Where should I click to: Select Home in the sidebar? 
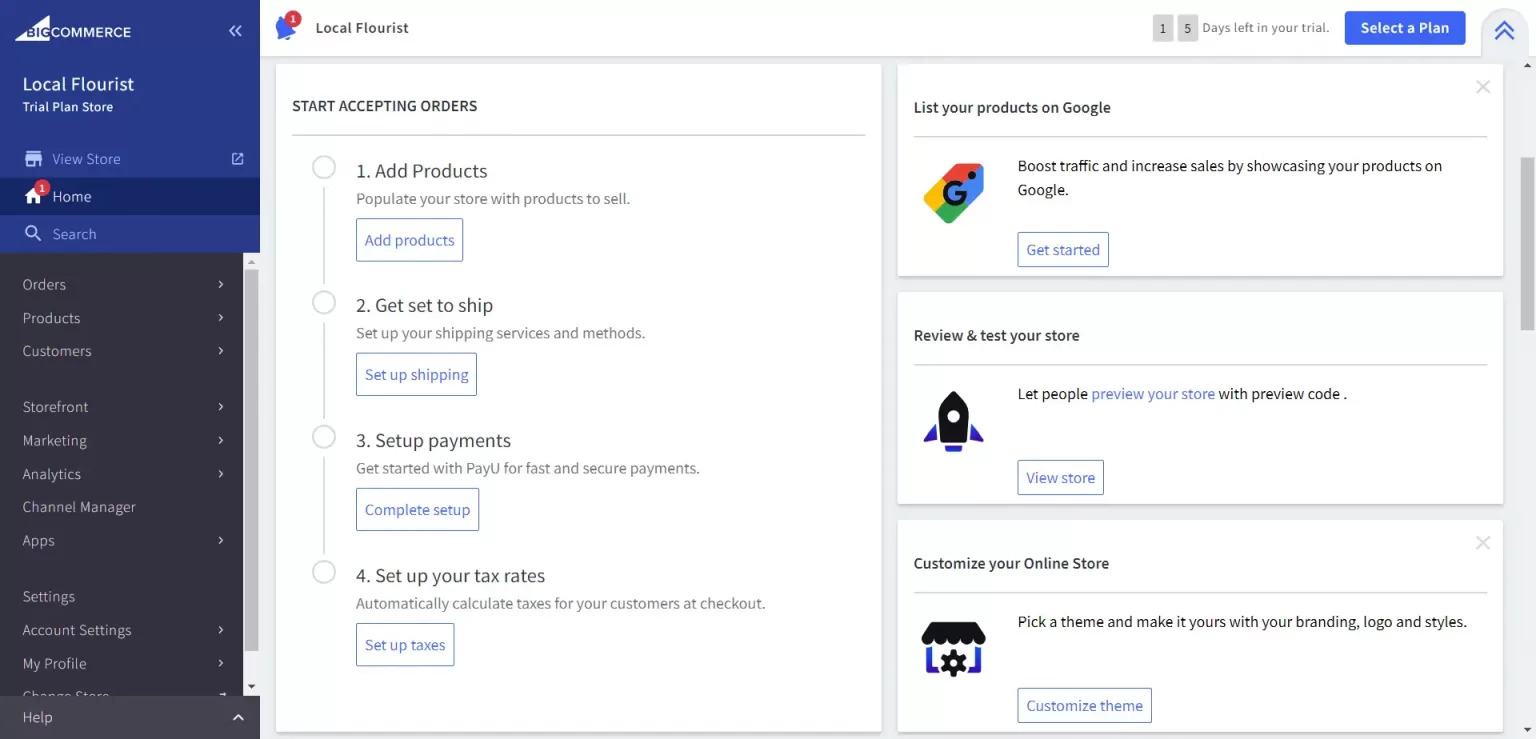tap(72, 196)
